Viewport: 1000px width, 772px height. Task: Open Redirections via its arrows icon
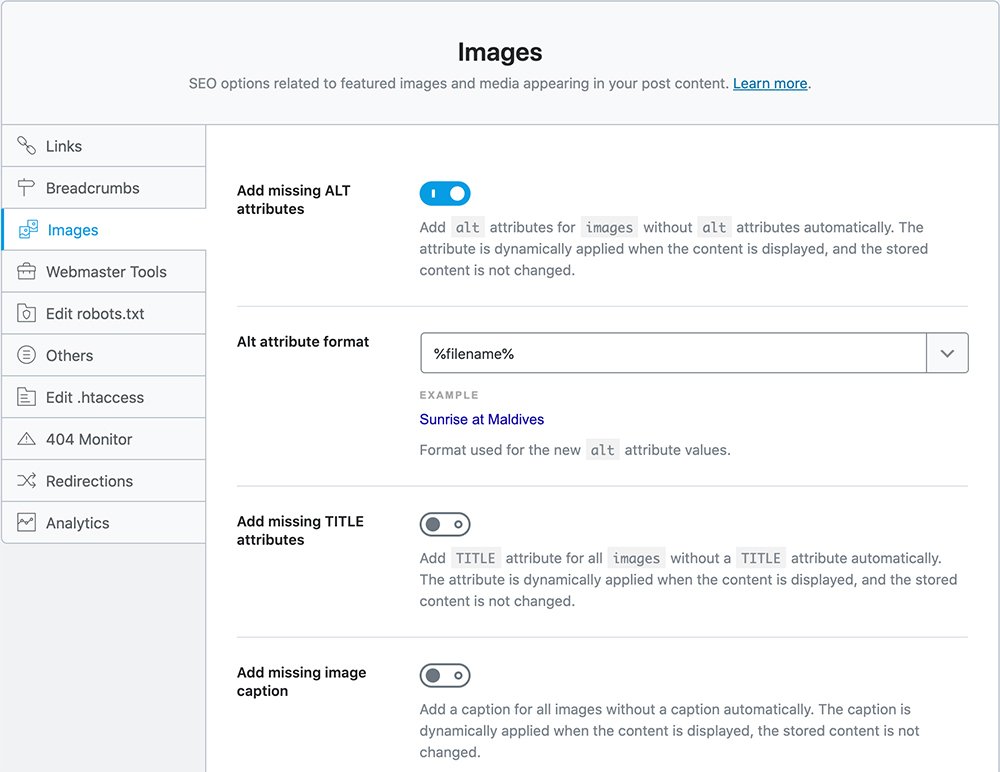point(28,480)
